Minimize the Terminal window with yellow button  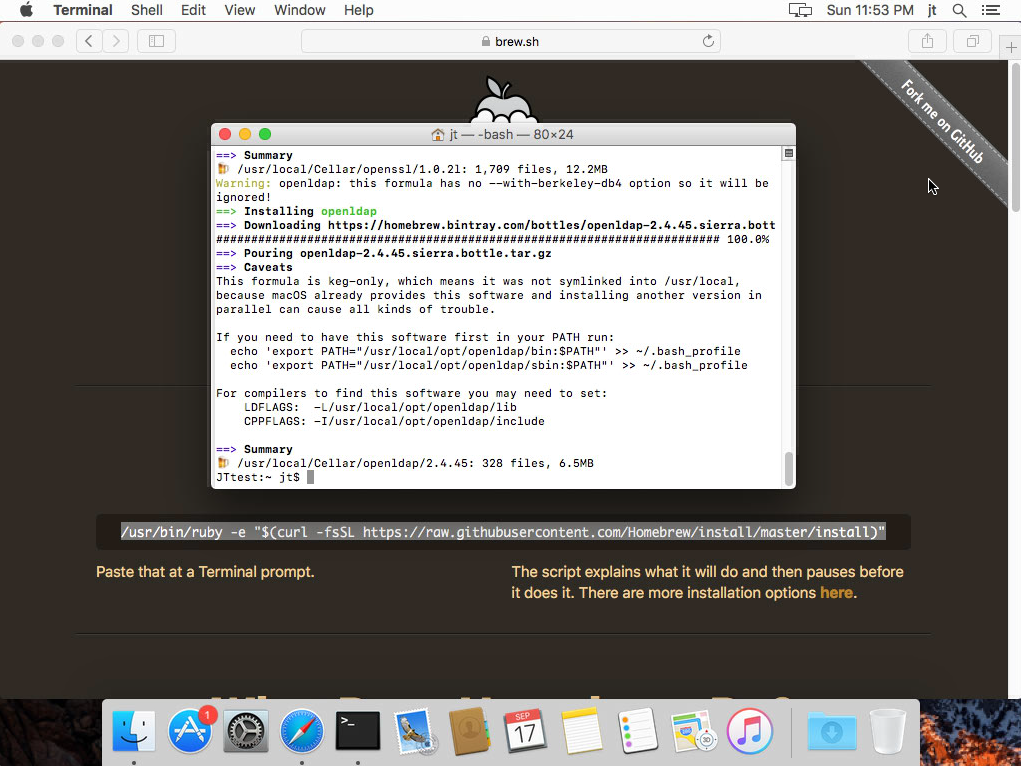click(x=245, y=134)
